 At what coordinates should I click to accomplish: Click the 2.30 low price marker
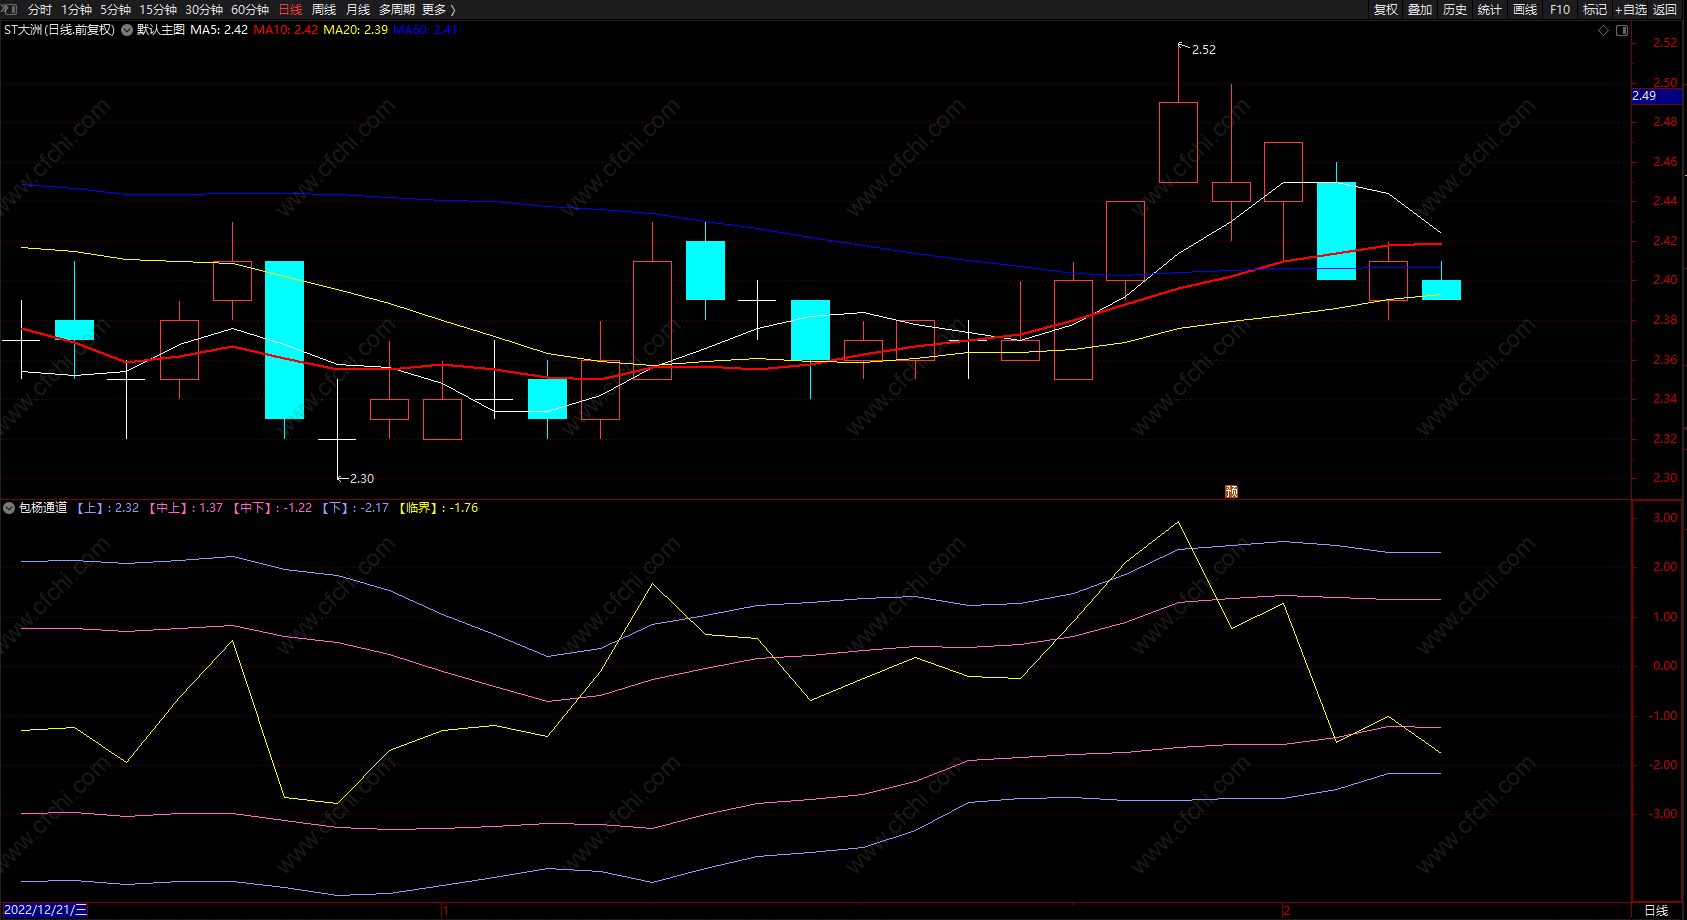[361, 479]
